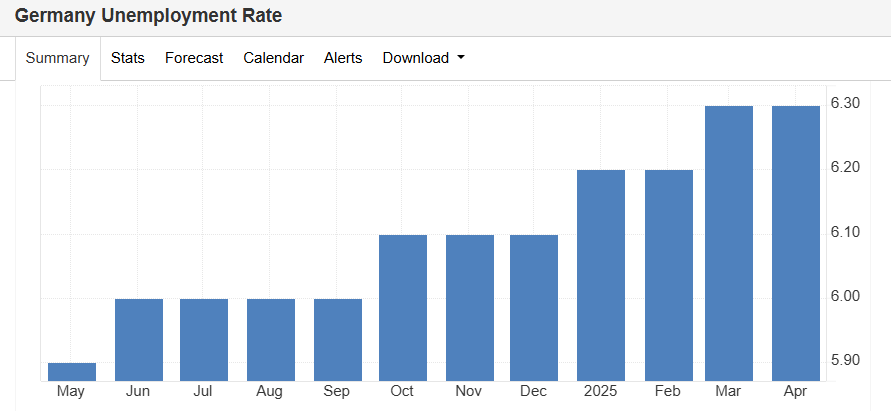Screen dimensions: 891x411
Task: Select the Dec data bar
Action: 534,308
